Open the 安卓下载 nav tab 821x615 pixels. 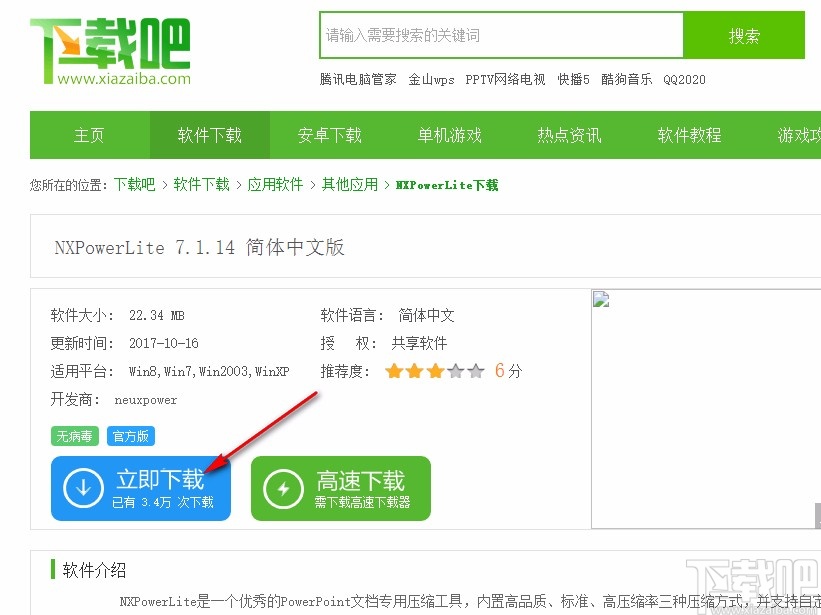click(x=330, y=135)
